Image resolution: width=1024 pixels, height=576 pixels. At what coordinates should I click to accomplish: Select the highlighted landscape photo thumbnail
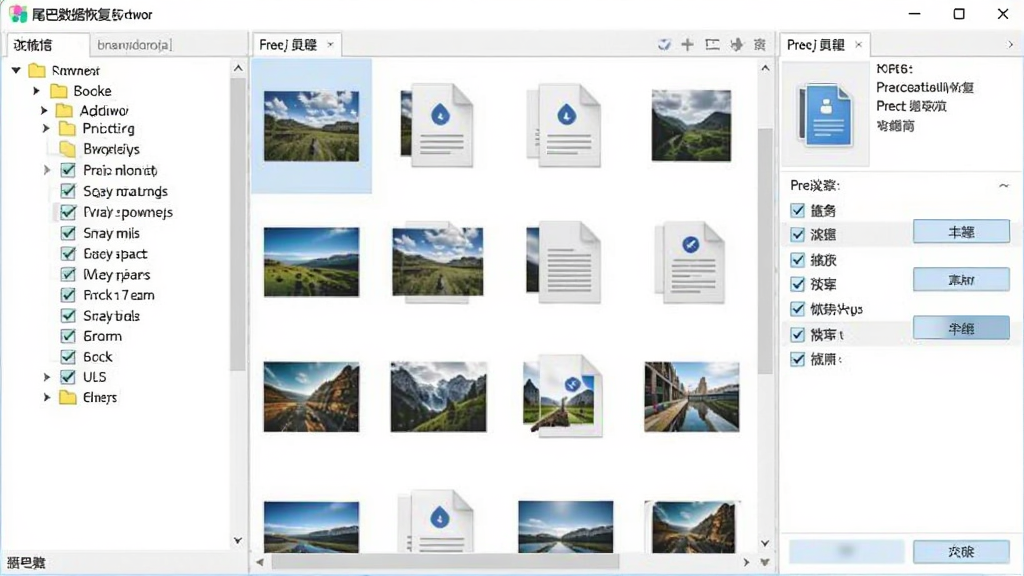pyautogui.click(x=312, y=125)
